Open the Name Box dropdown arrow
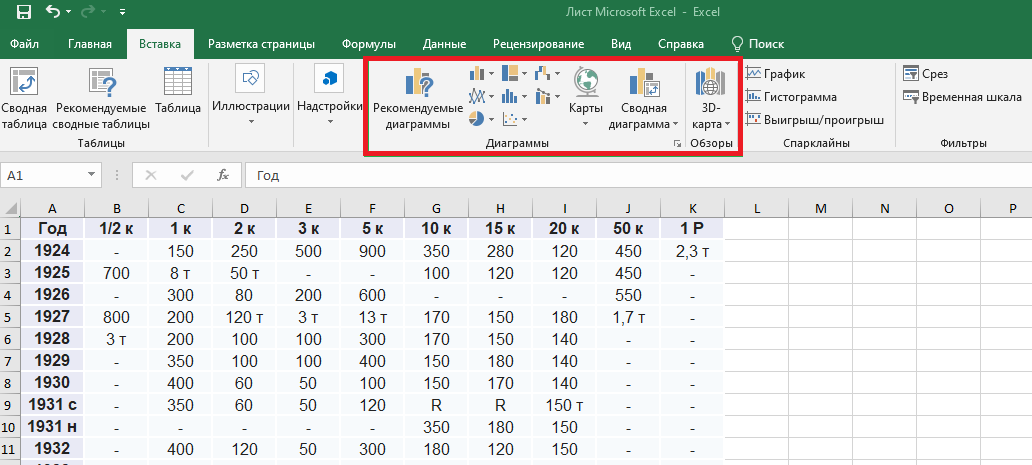Viewport: 1032px width, 465px height. click(91, 176)
